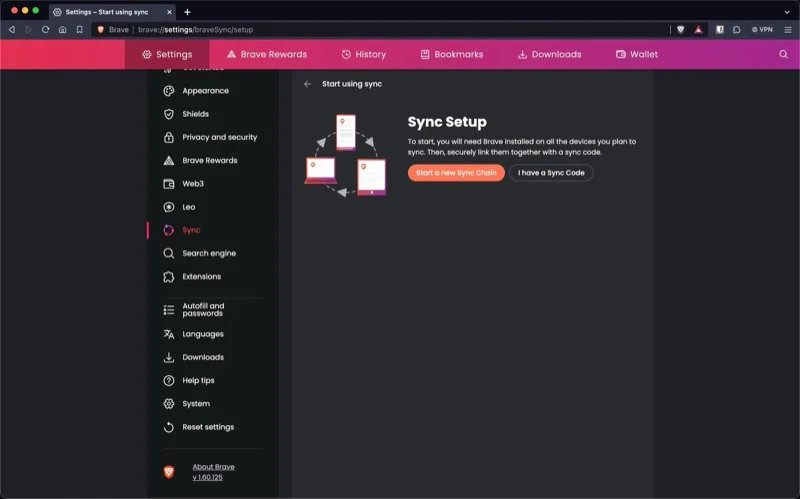Viewport: 800px width, 499px height.
Task: Open Shields settings label
Action: 195,114
